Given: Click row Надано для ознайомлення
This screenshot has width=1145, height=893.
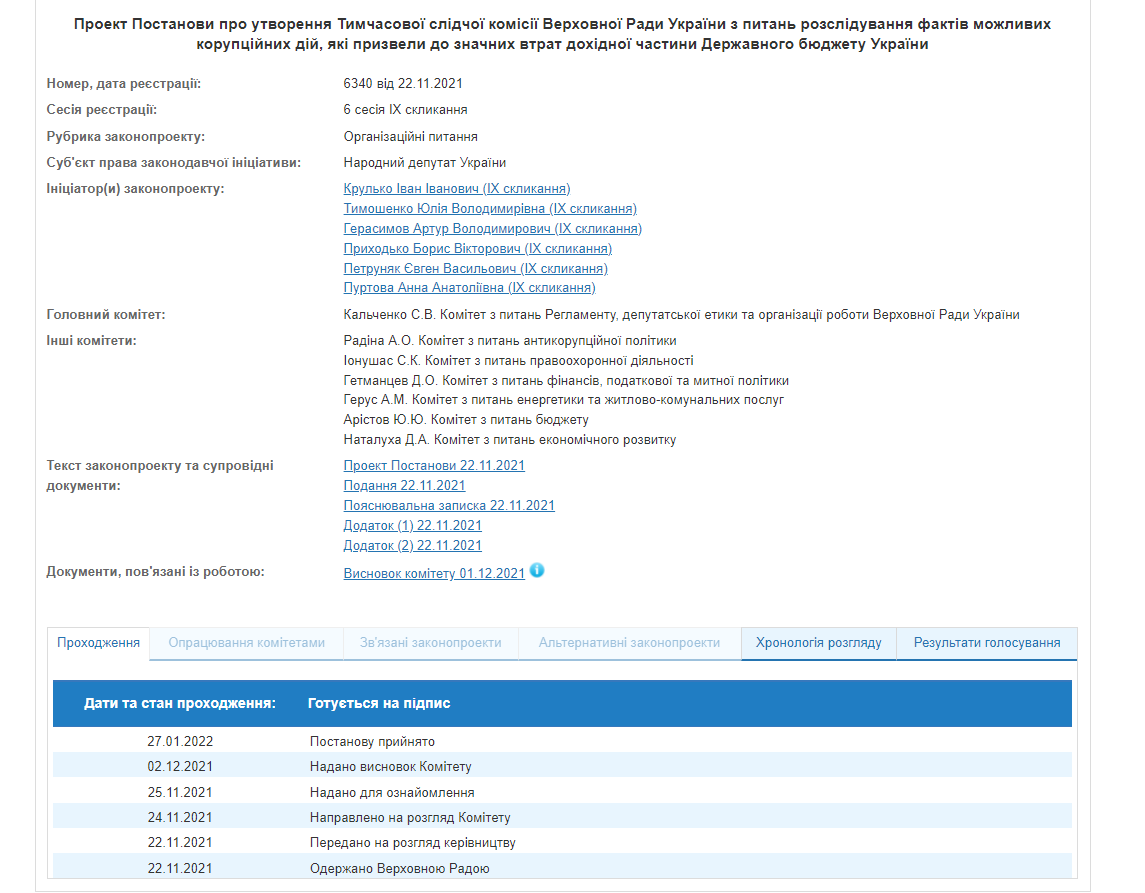Looking at the screenshot, I should (562, 792).
